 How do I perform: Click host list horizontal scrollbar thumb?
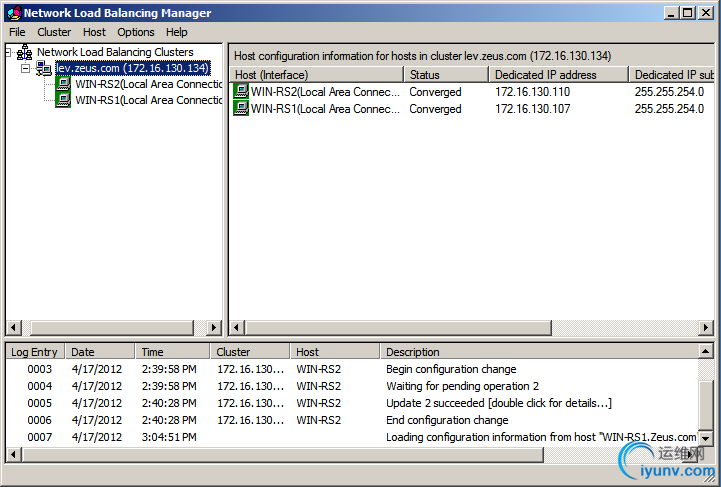[398, 327]
